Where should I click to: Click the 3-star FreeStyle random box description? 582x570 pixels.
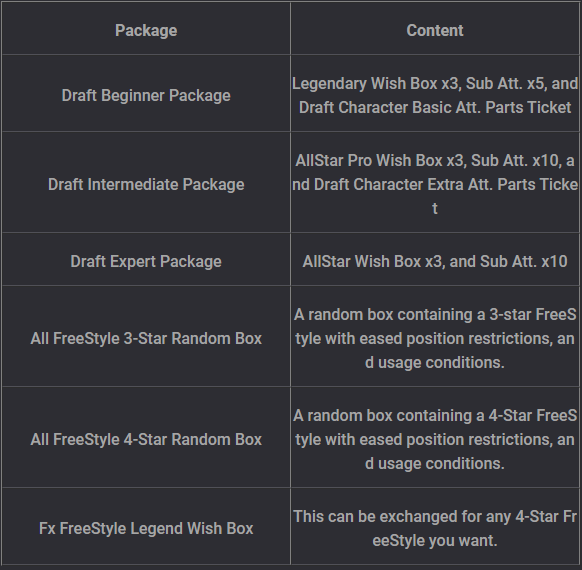tap(435, 338)
